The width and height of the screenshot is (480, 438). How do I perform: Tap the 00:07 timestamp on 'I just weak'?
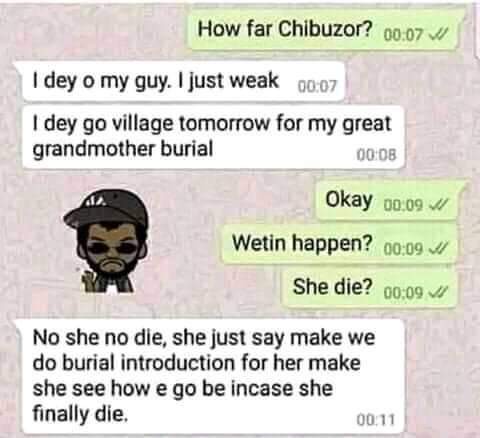click(317, 86)
